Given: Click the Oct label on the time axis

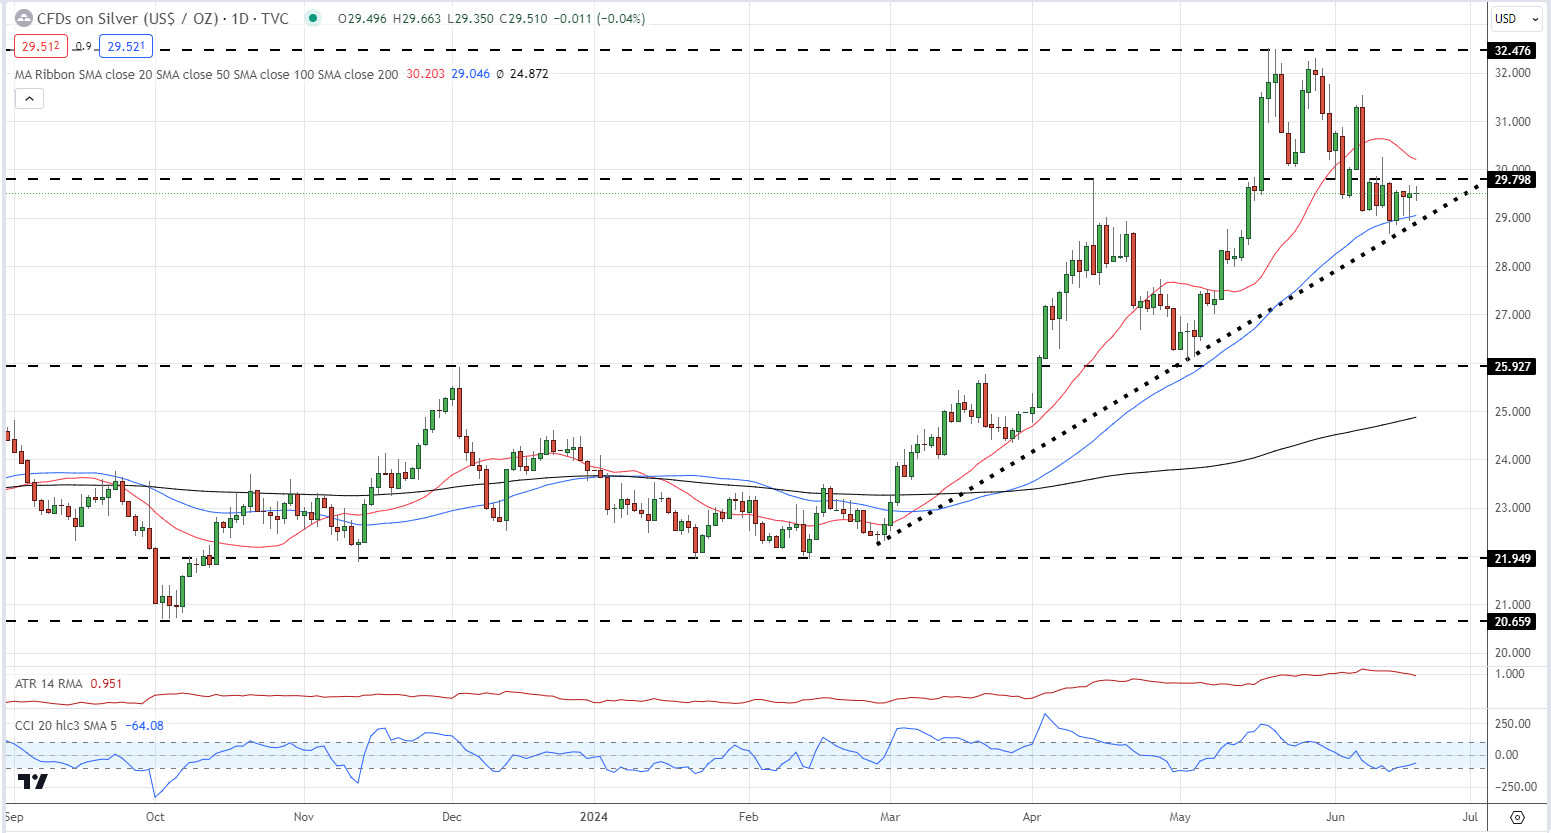Looking at the screenshot, I should pyautogui.click(x=155, y=817).
